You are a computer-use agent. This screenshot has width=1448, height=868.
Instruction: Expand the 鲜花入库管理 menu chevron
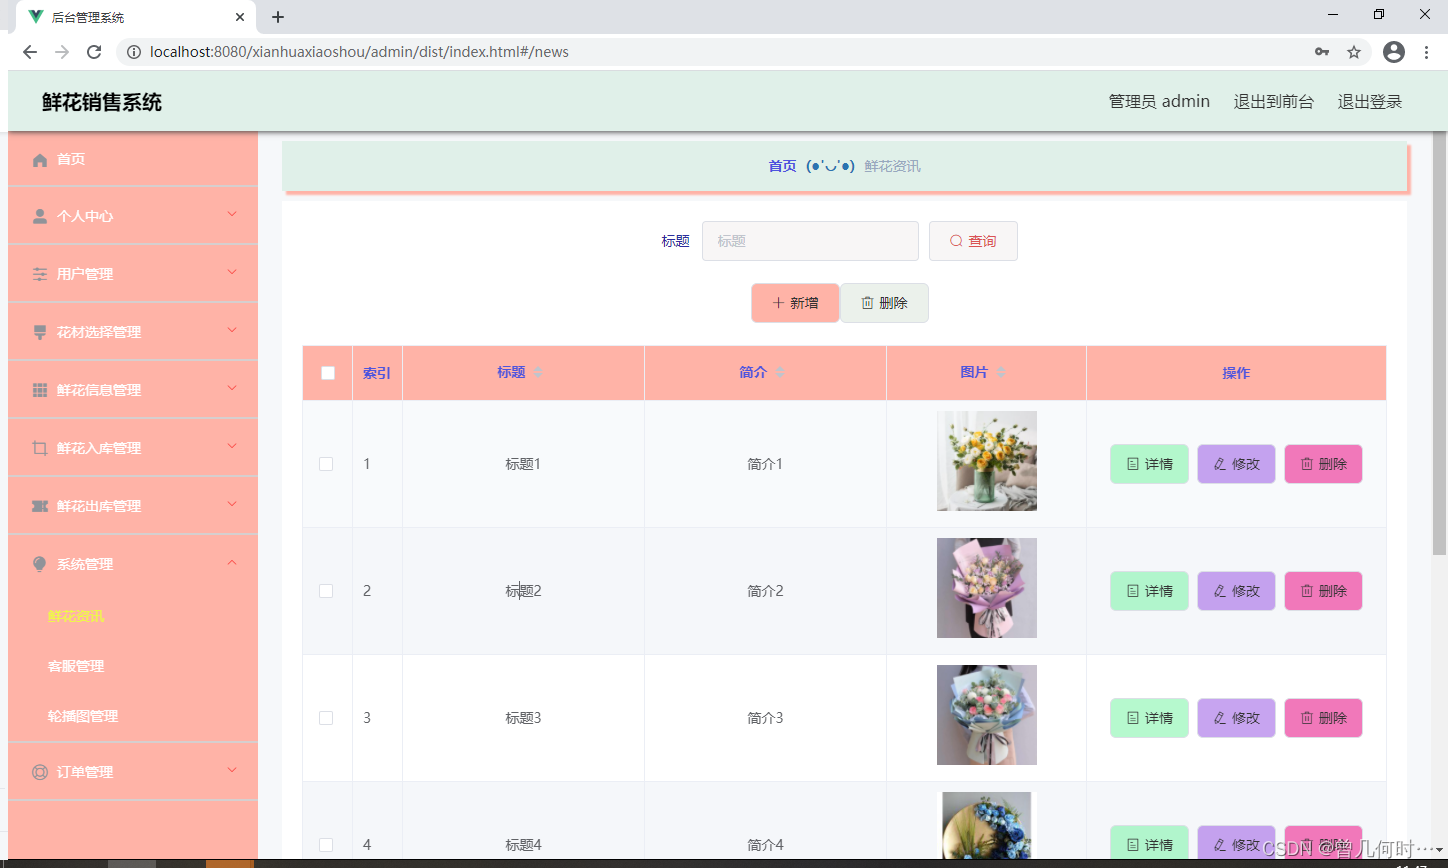[232, 446]
